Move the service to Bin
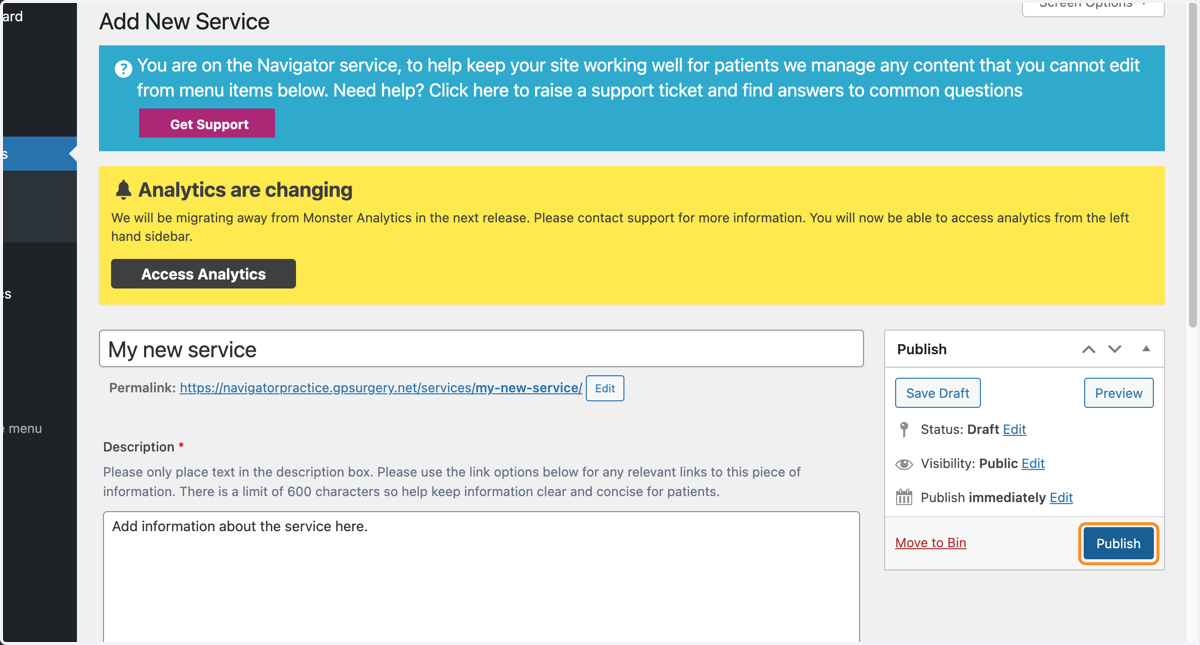Viewport: 1200px width, 645px height. [931, 543]
